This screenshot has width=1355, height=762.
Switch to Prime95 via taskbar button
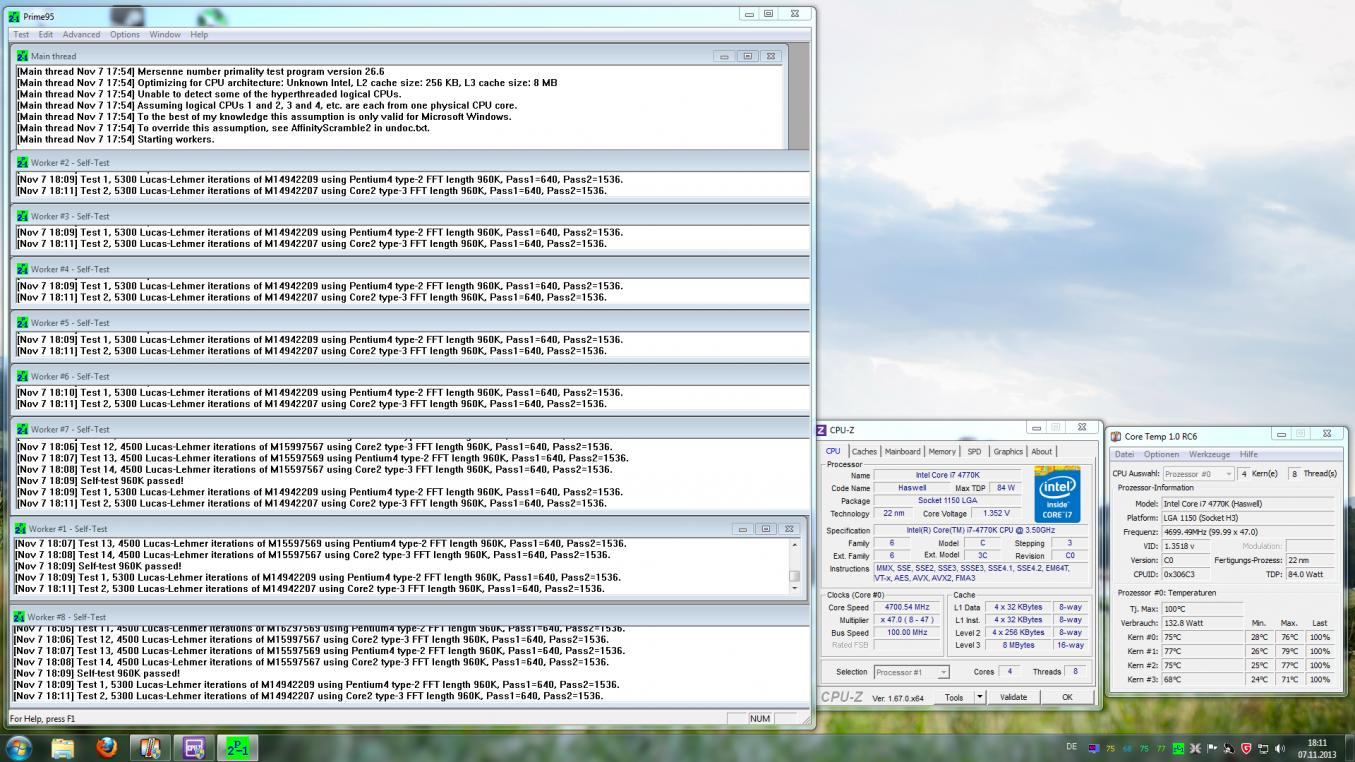point(238,748)
